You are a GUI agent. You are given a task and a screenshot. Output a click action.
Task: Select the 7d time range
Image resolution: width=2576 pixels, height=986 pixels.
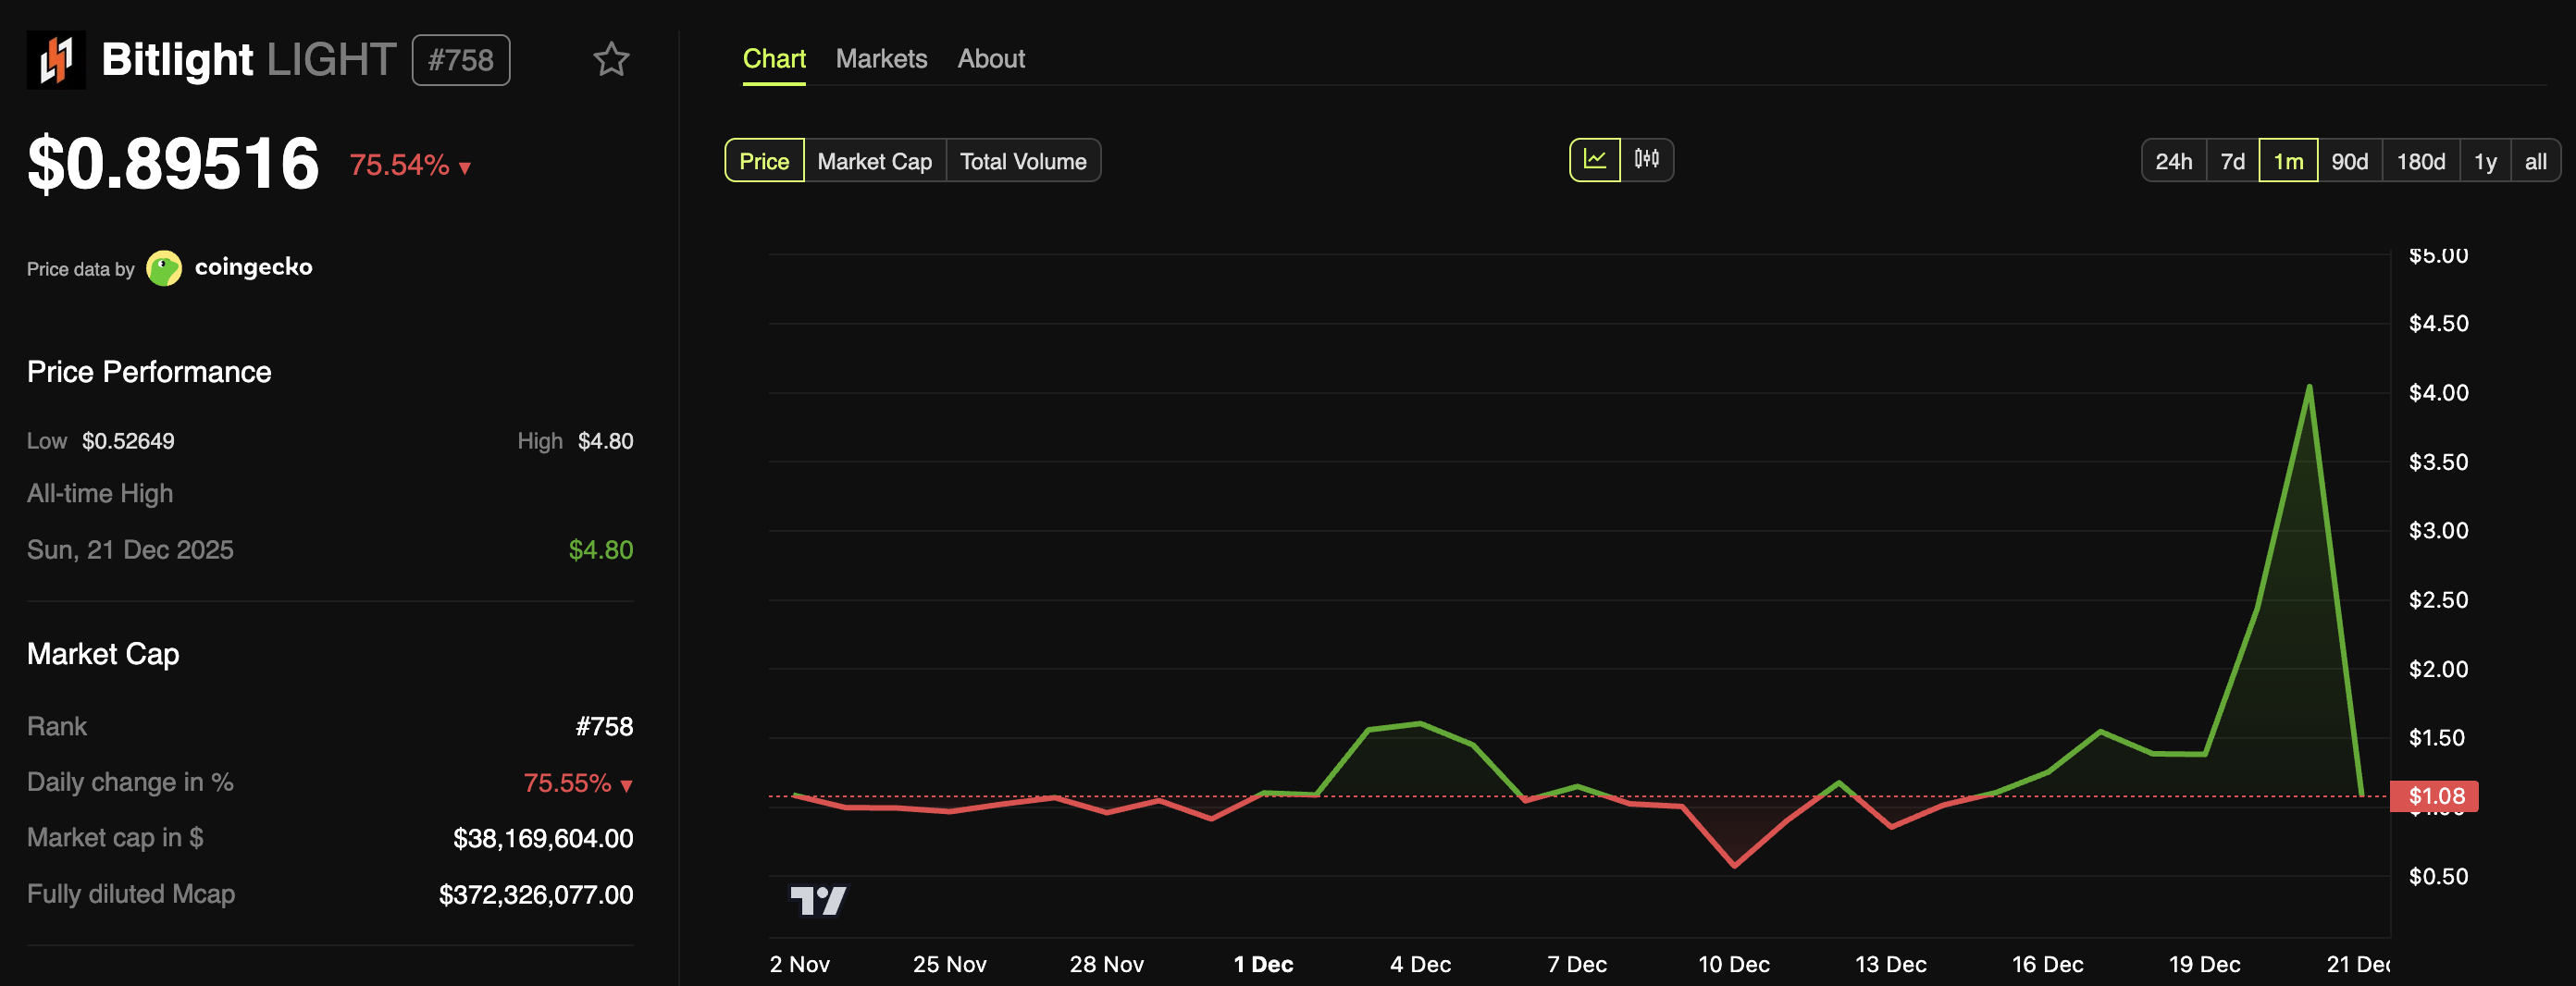(2233, 160)
